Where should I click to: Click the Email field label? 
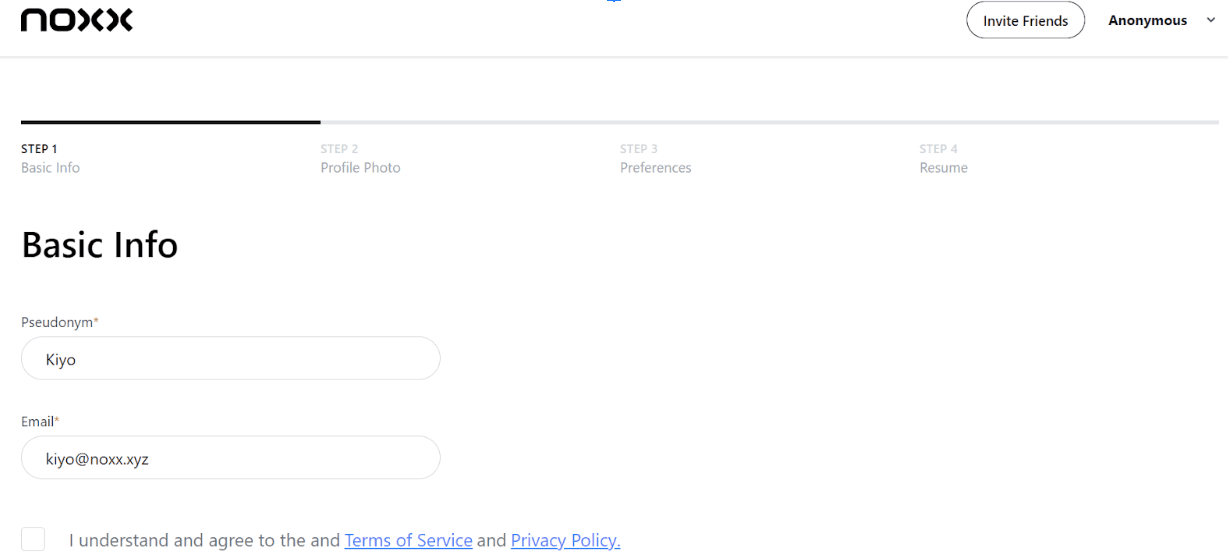tap(40, 422)
